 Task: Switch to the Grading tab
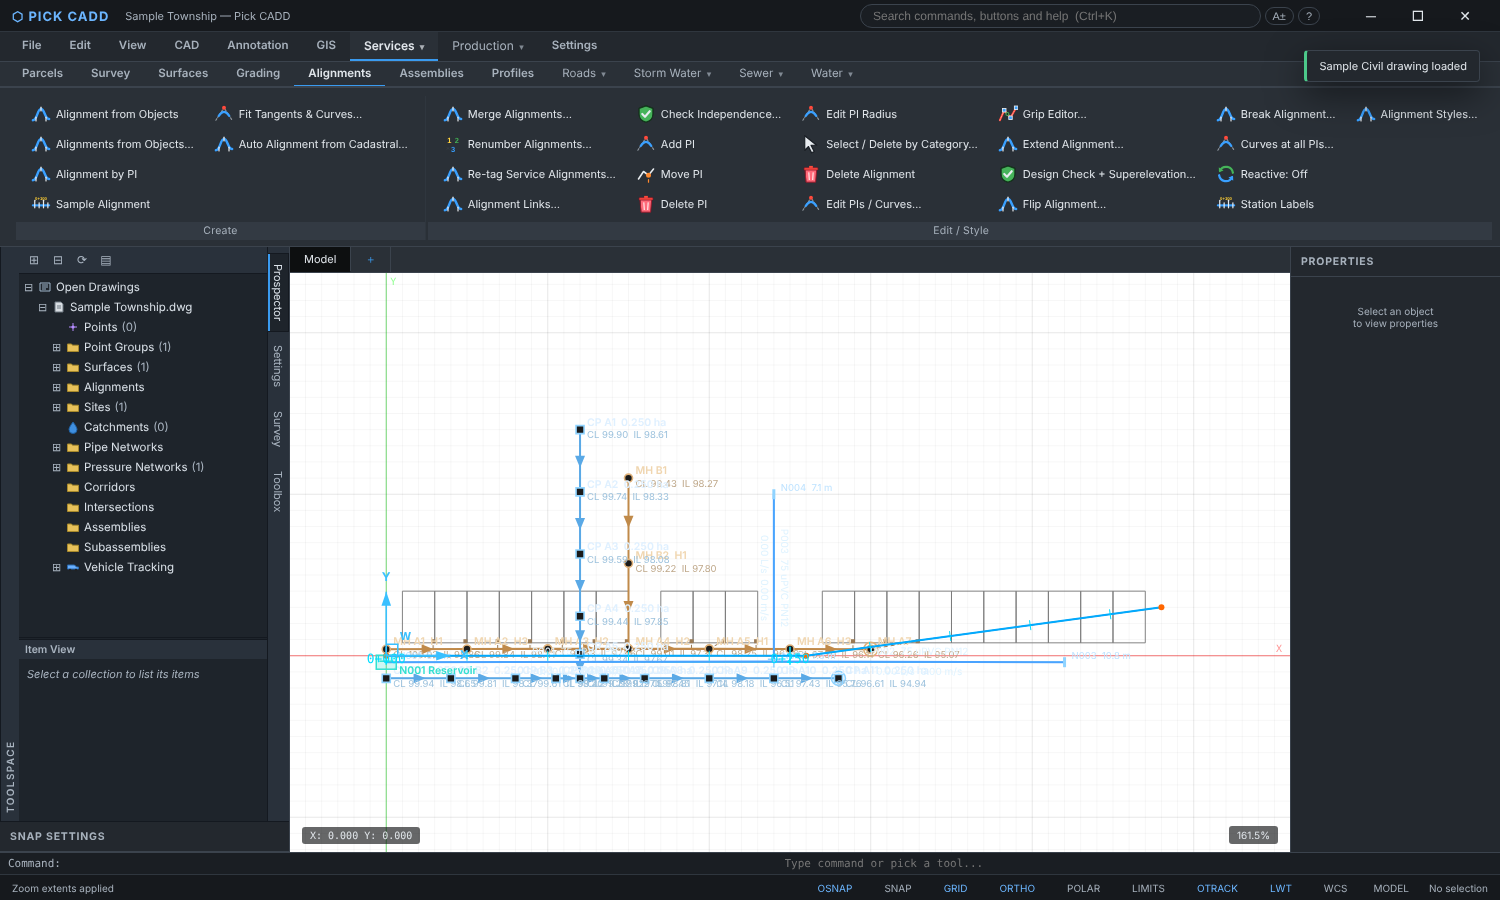click(258, 73)
